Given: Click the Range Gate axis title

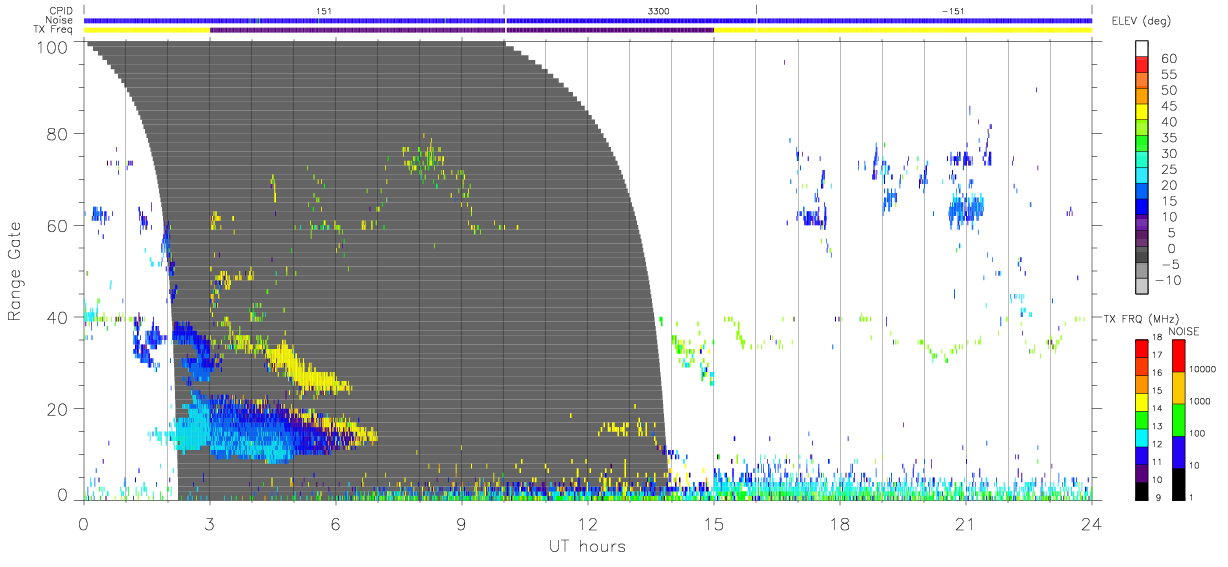Looking at the screenshot, I should [x=15, y=270].
